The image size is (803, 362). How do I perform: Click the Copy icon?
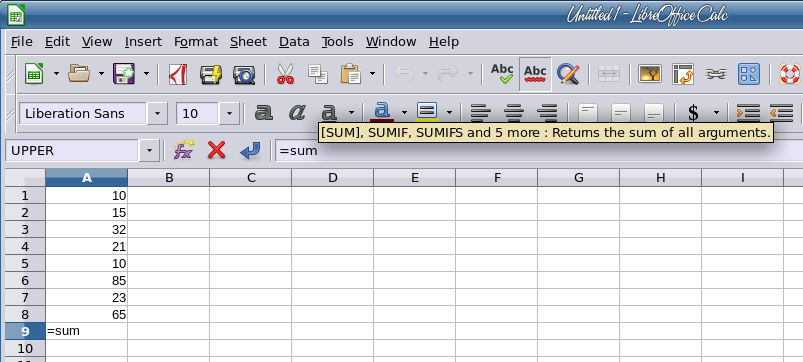(x=318, y=74)
